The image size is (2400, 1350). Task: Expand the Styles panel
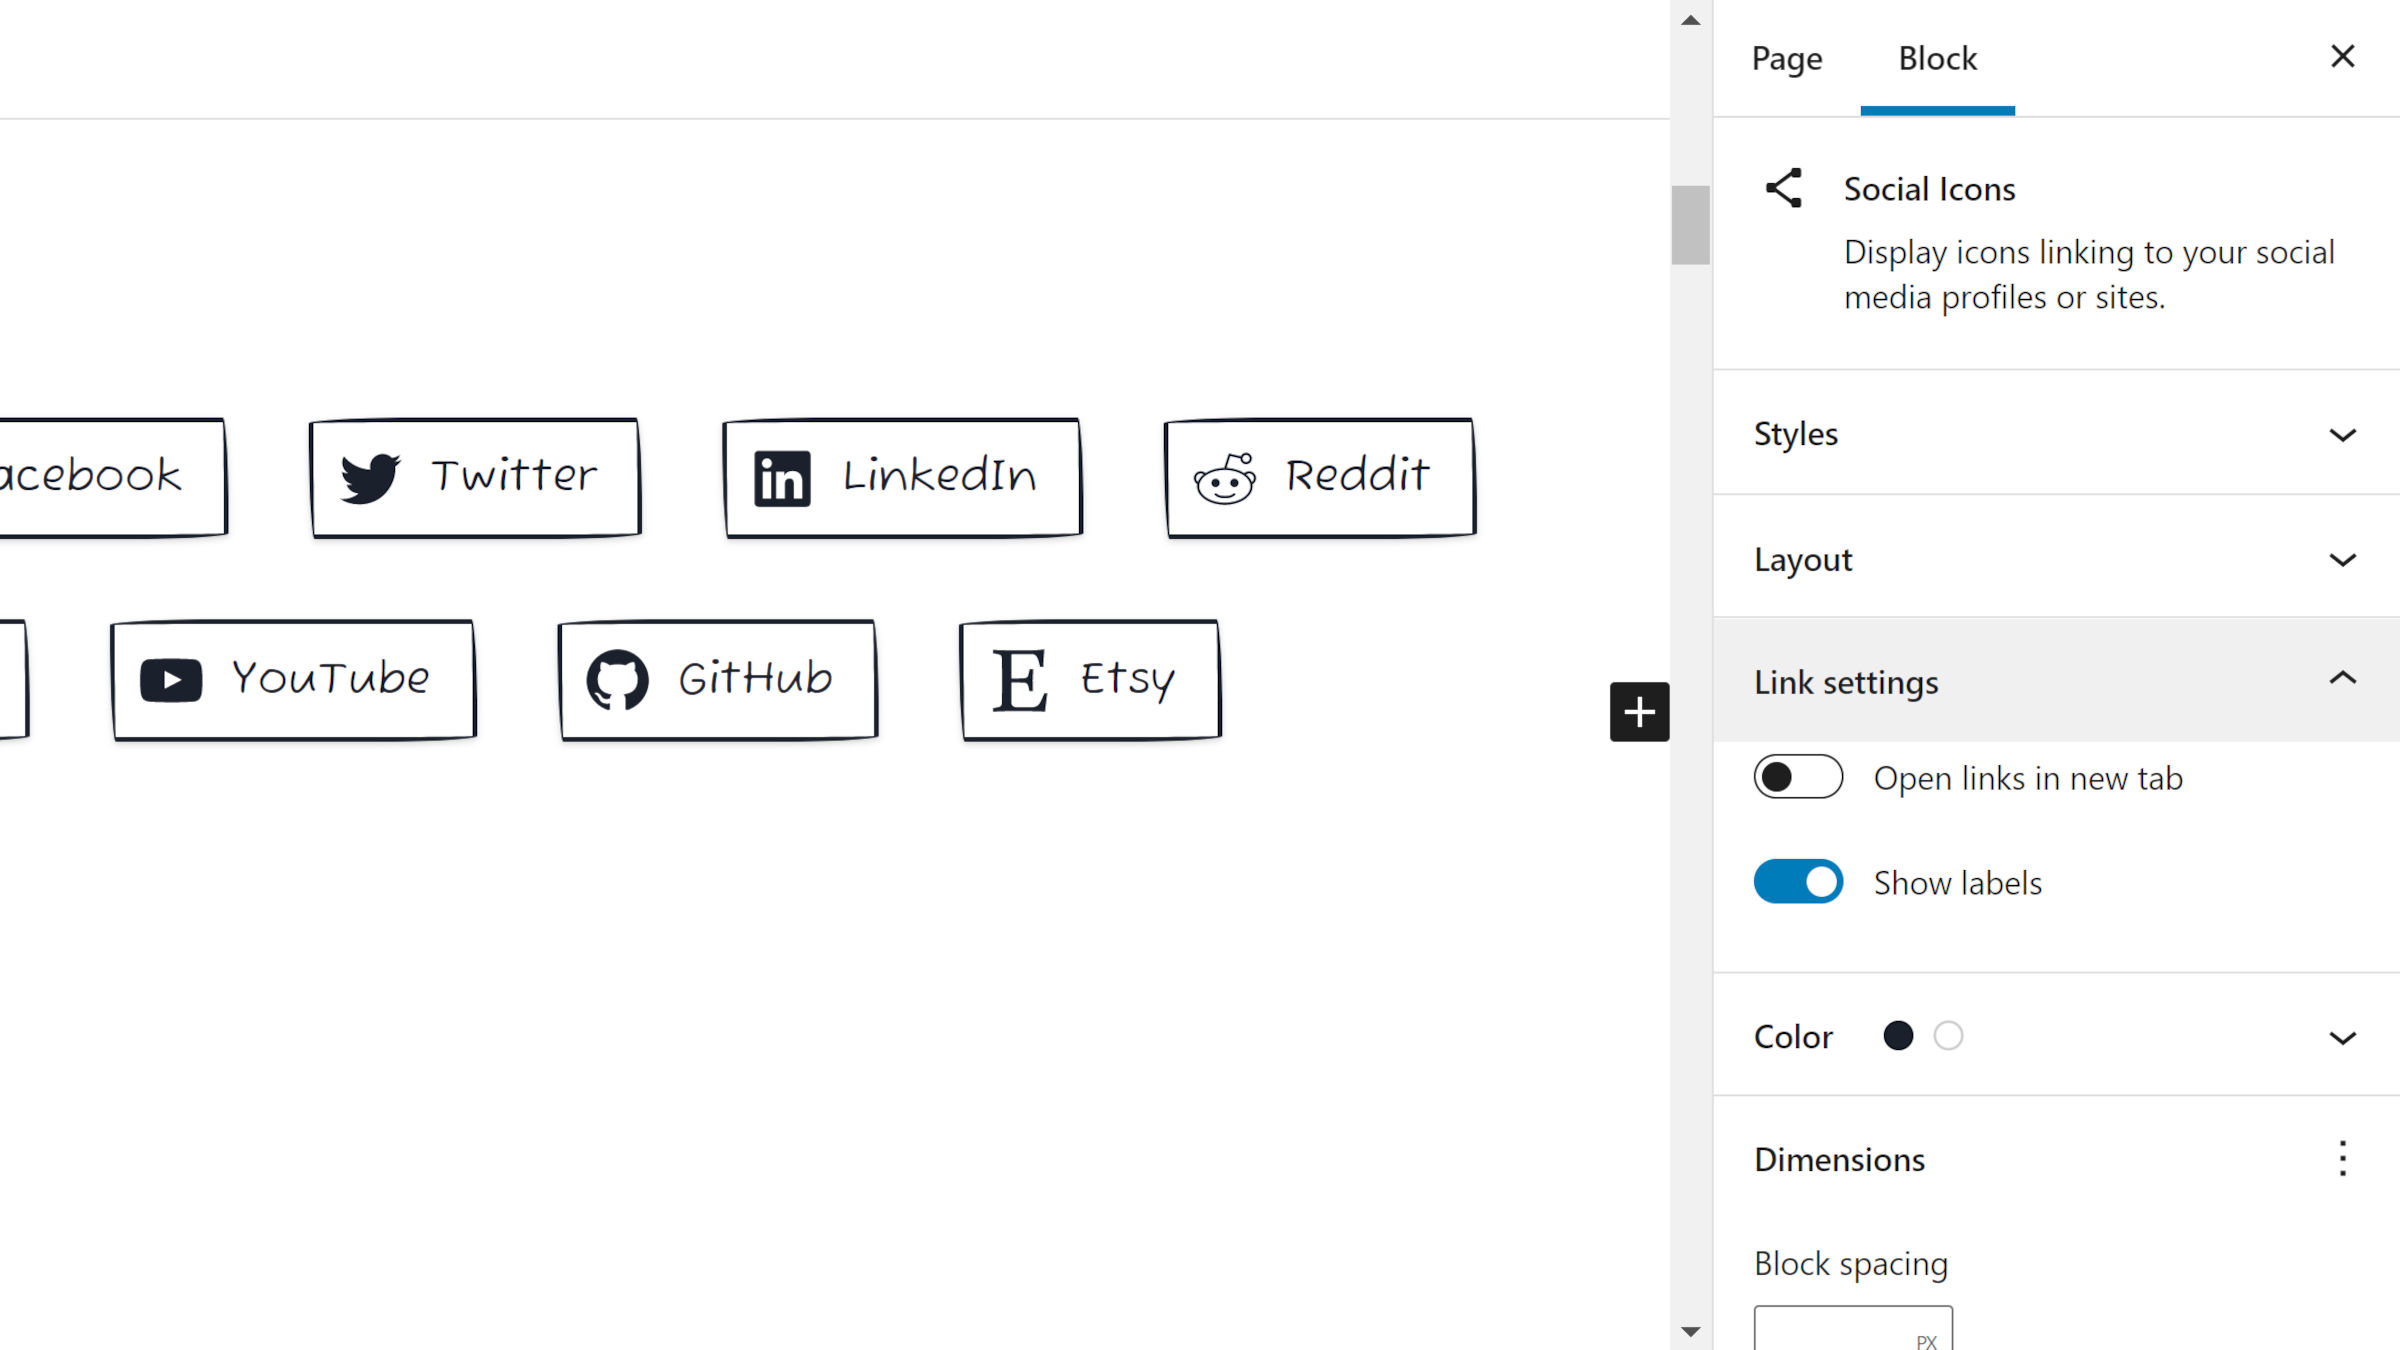tap(2057, 434)
